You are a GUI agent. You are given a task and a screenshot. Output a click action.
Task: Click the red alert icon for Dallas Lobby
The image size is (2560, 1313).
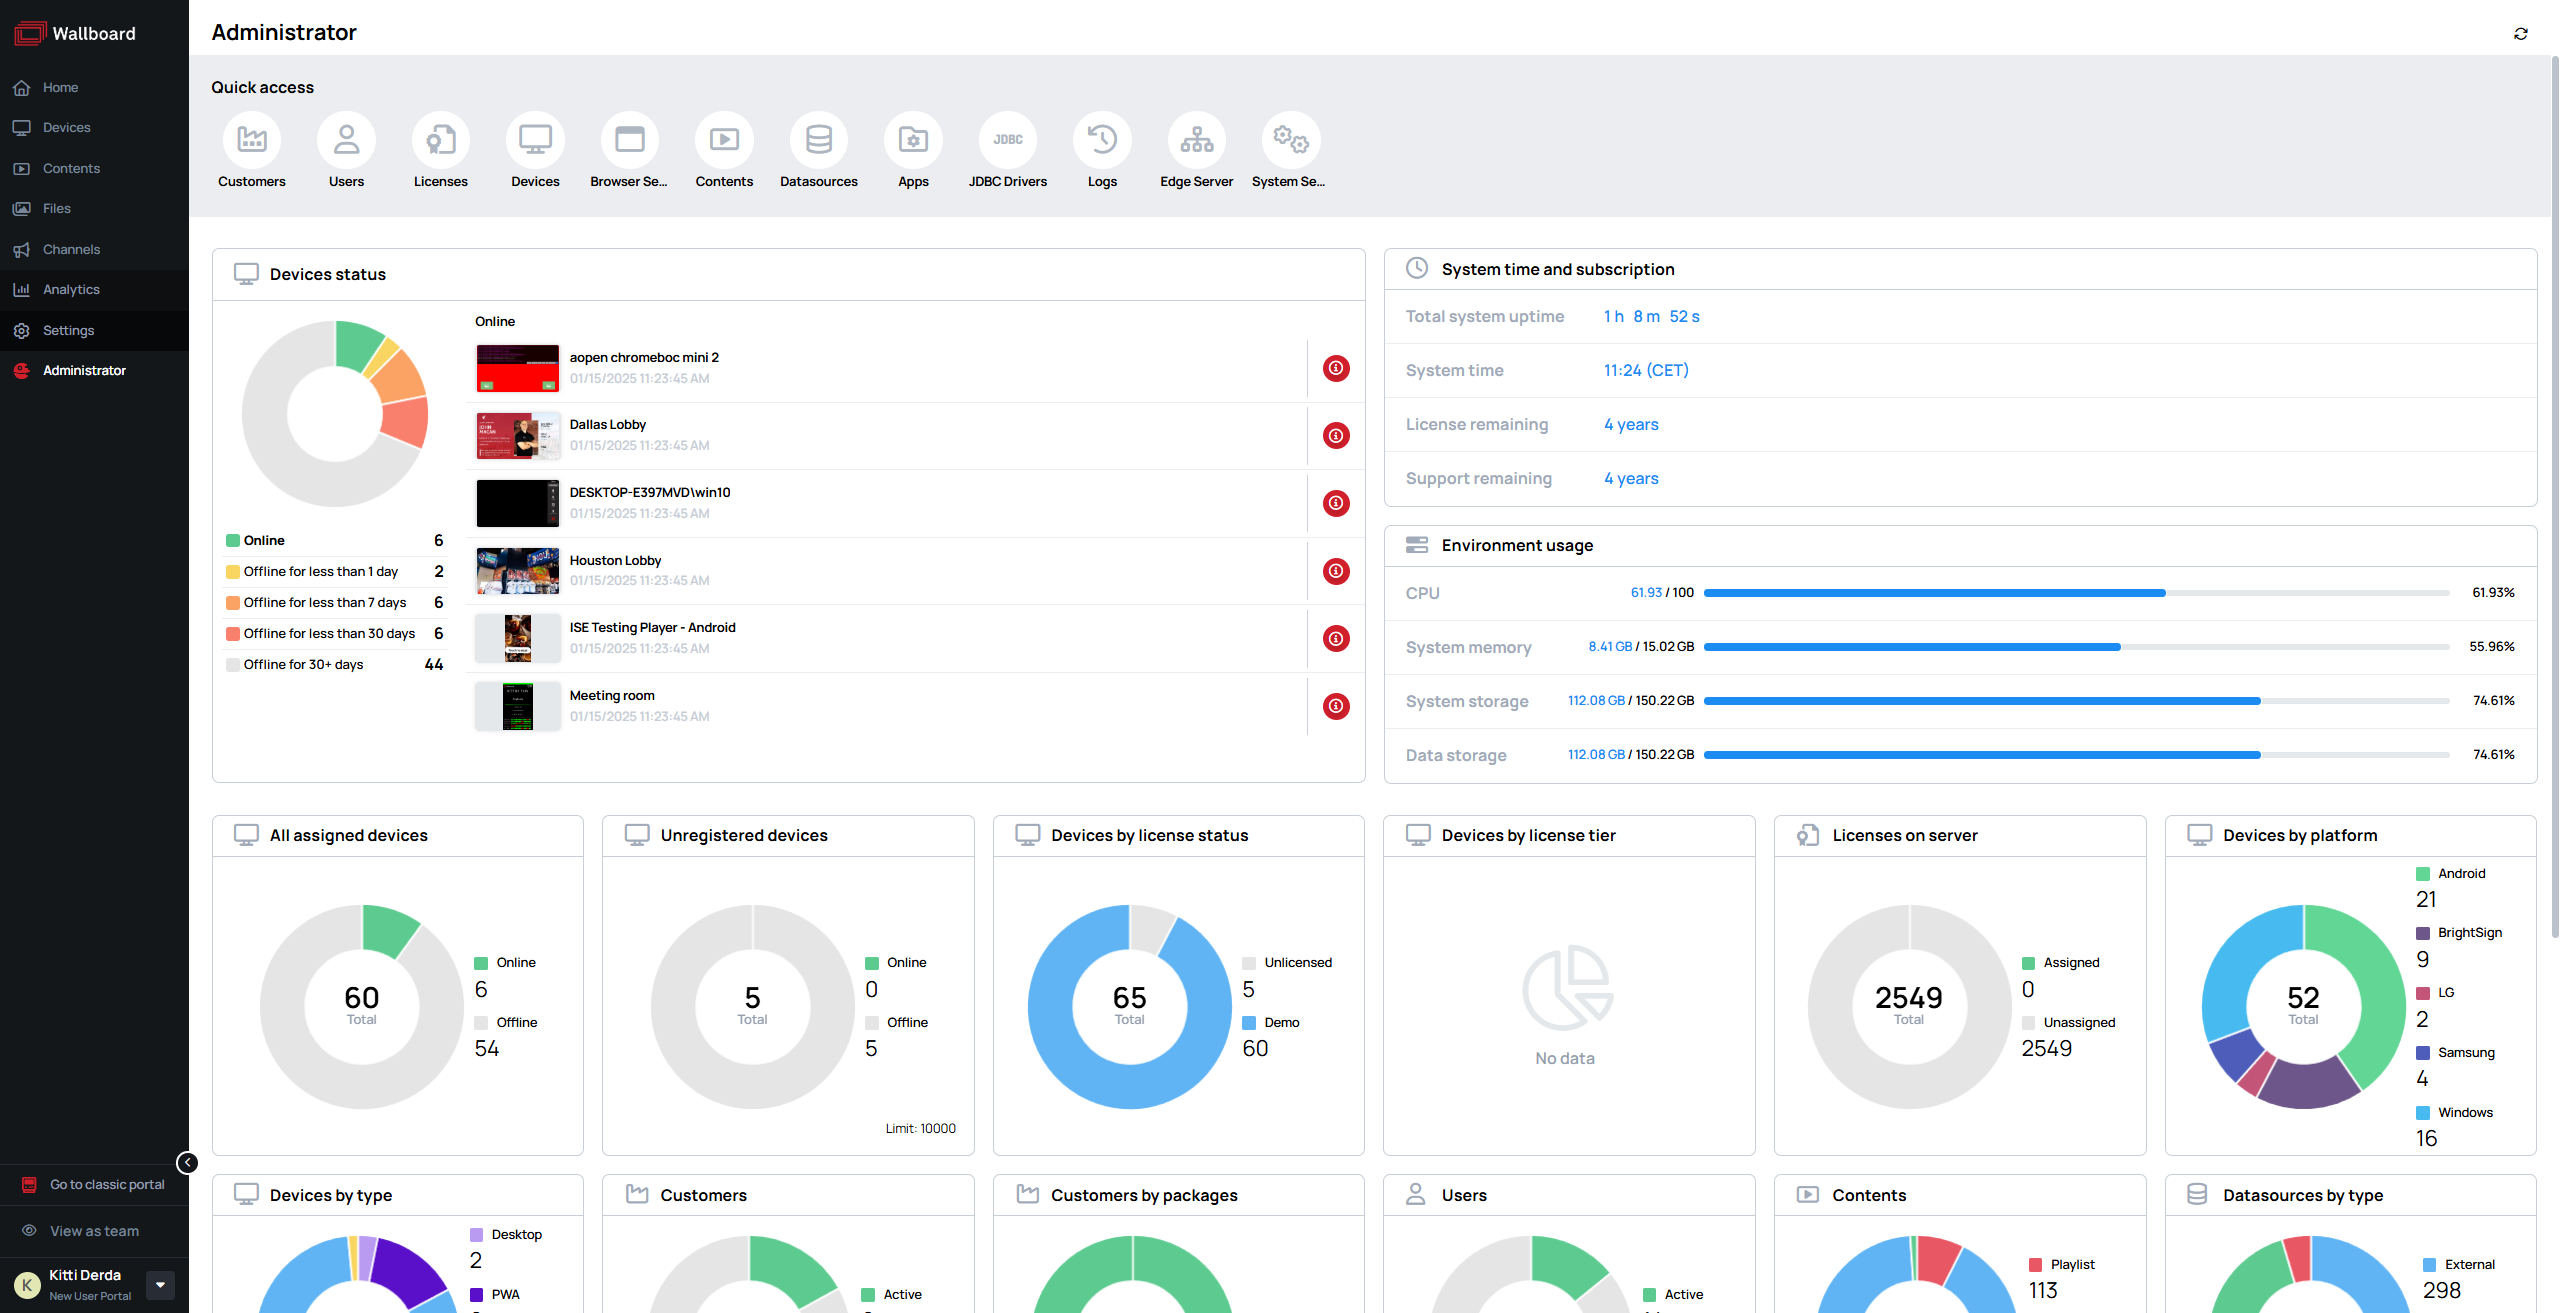[x=1336, y=436]
